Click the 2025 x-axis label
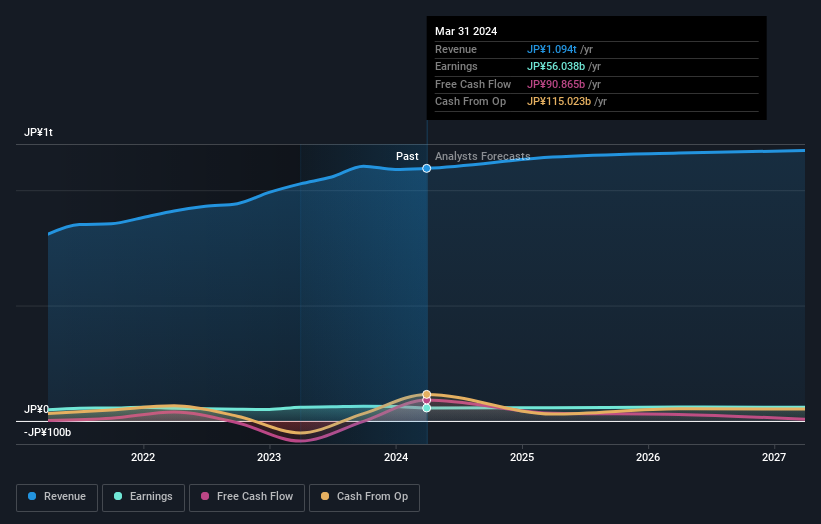 point(522,457)
